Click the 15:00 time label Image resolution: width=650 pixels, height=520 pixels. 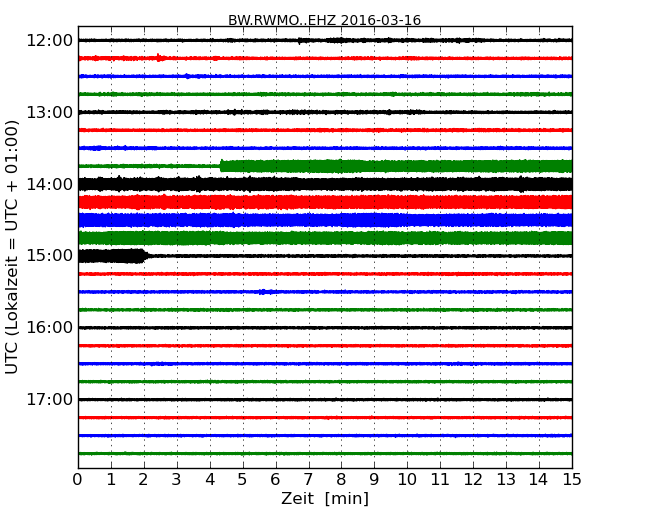[50, 256]
